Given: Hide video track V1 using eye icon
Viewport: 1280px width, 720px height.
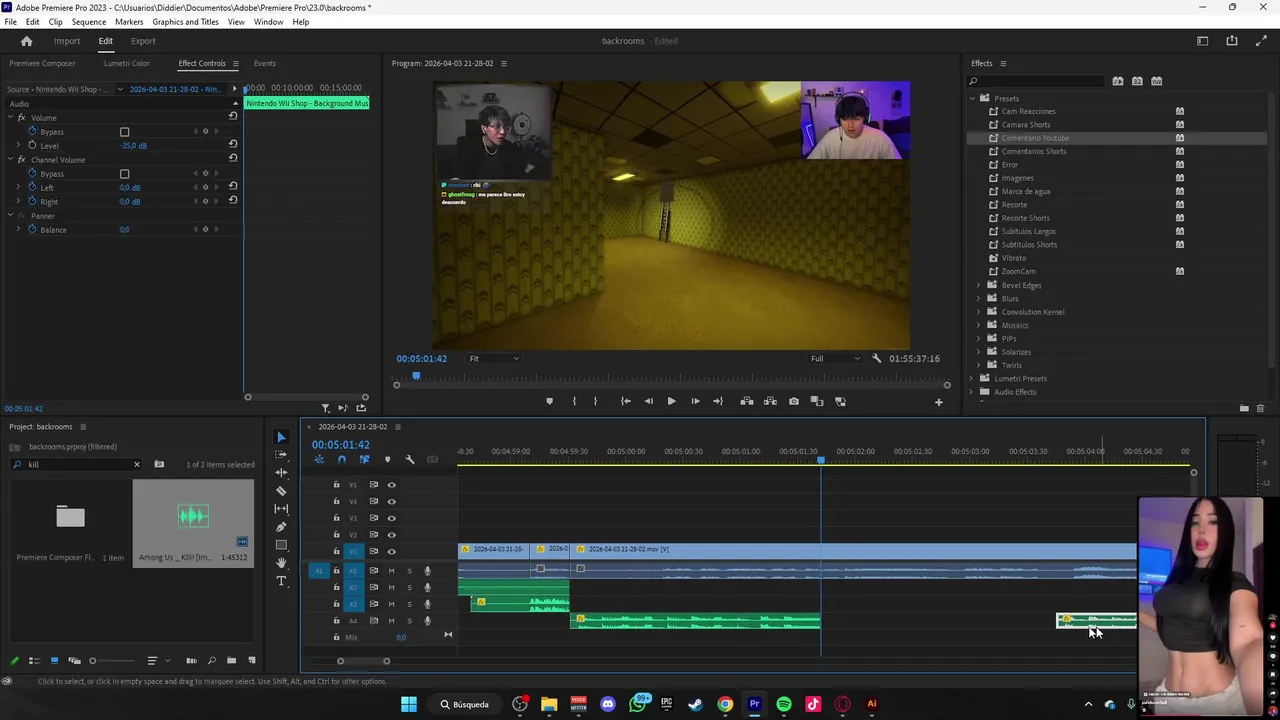Looking at the screenshot, I should click(x=391, y=552).
